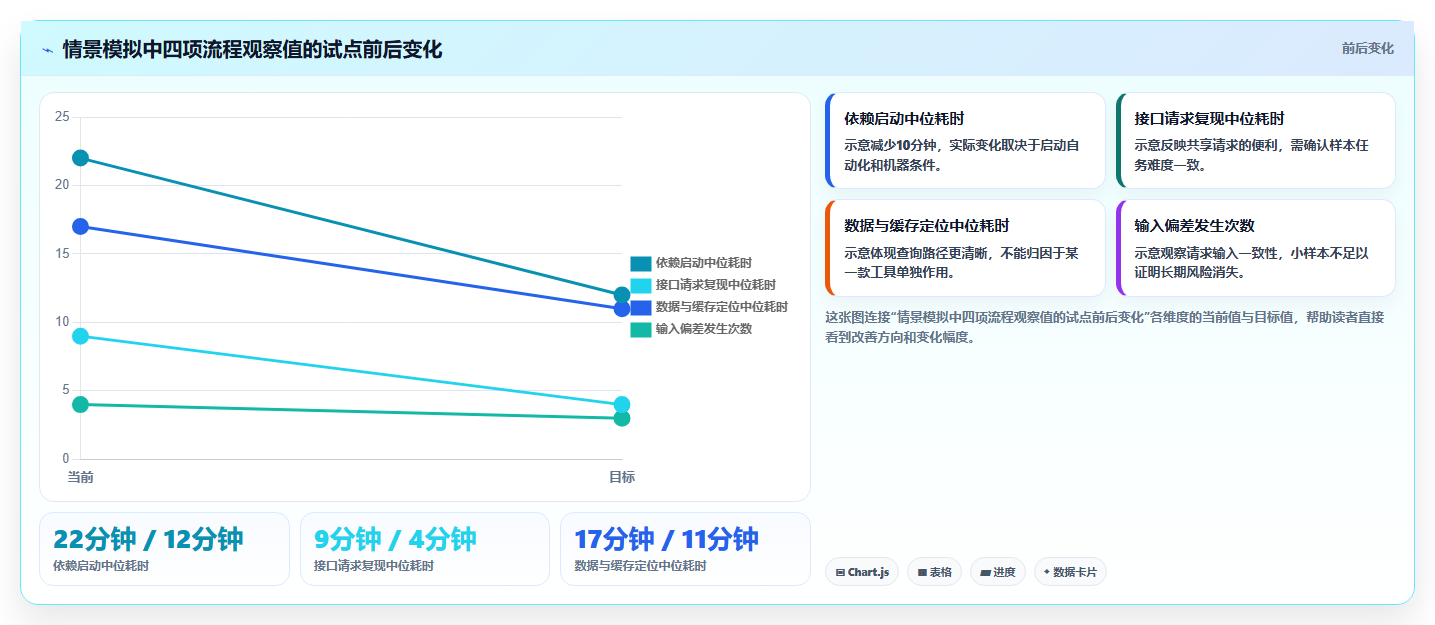The width and height of the screenshot is (1435, 625).
Task: Select the 17 data point at 当前
Action: [80, 226]
